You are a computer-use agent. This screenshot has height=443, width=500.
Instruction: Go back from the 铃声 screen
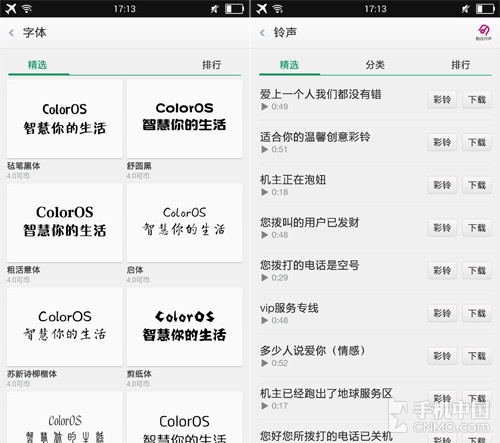[x=263, y=33]
